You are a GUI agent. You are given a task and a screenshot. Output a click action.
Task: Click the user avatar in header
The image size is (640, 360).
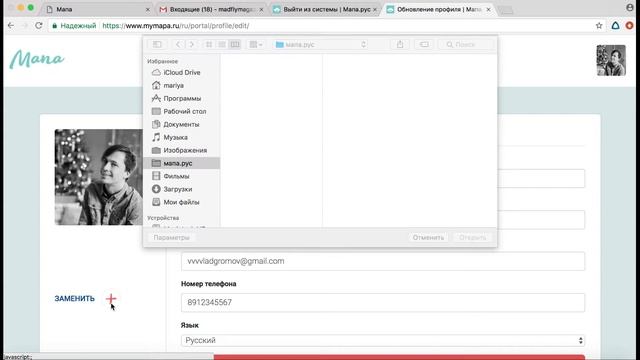tap(611, 60)
